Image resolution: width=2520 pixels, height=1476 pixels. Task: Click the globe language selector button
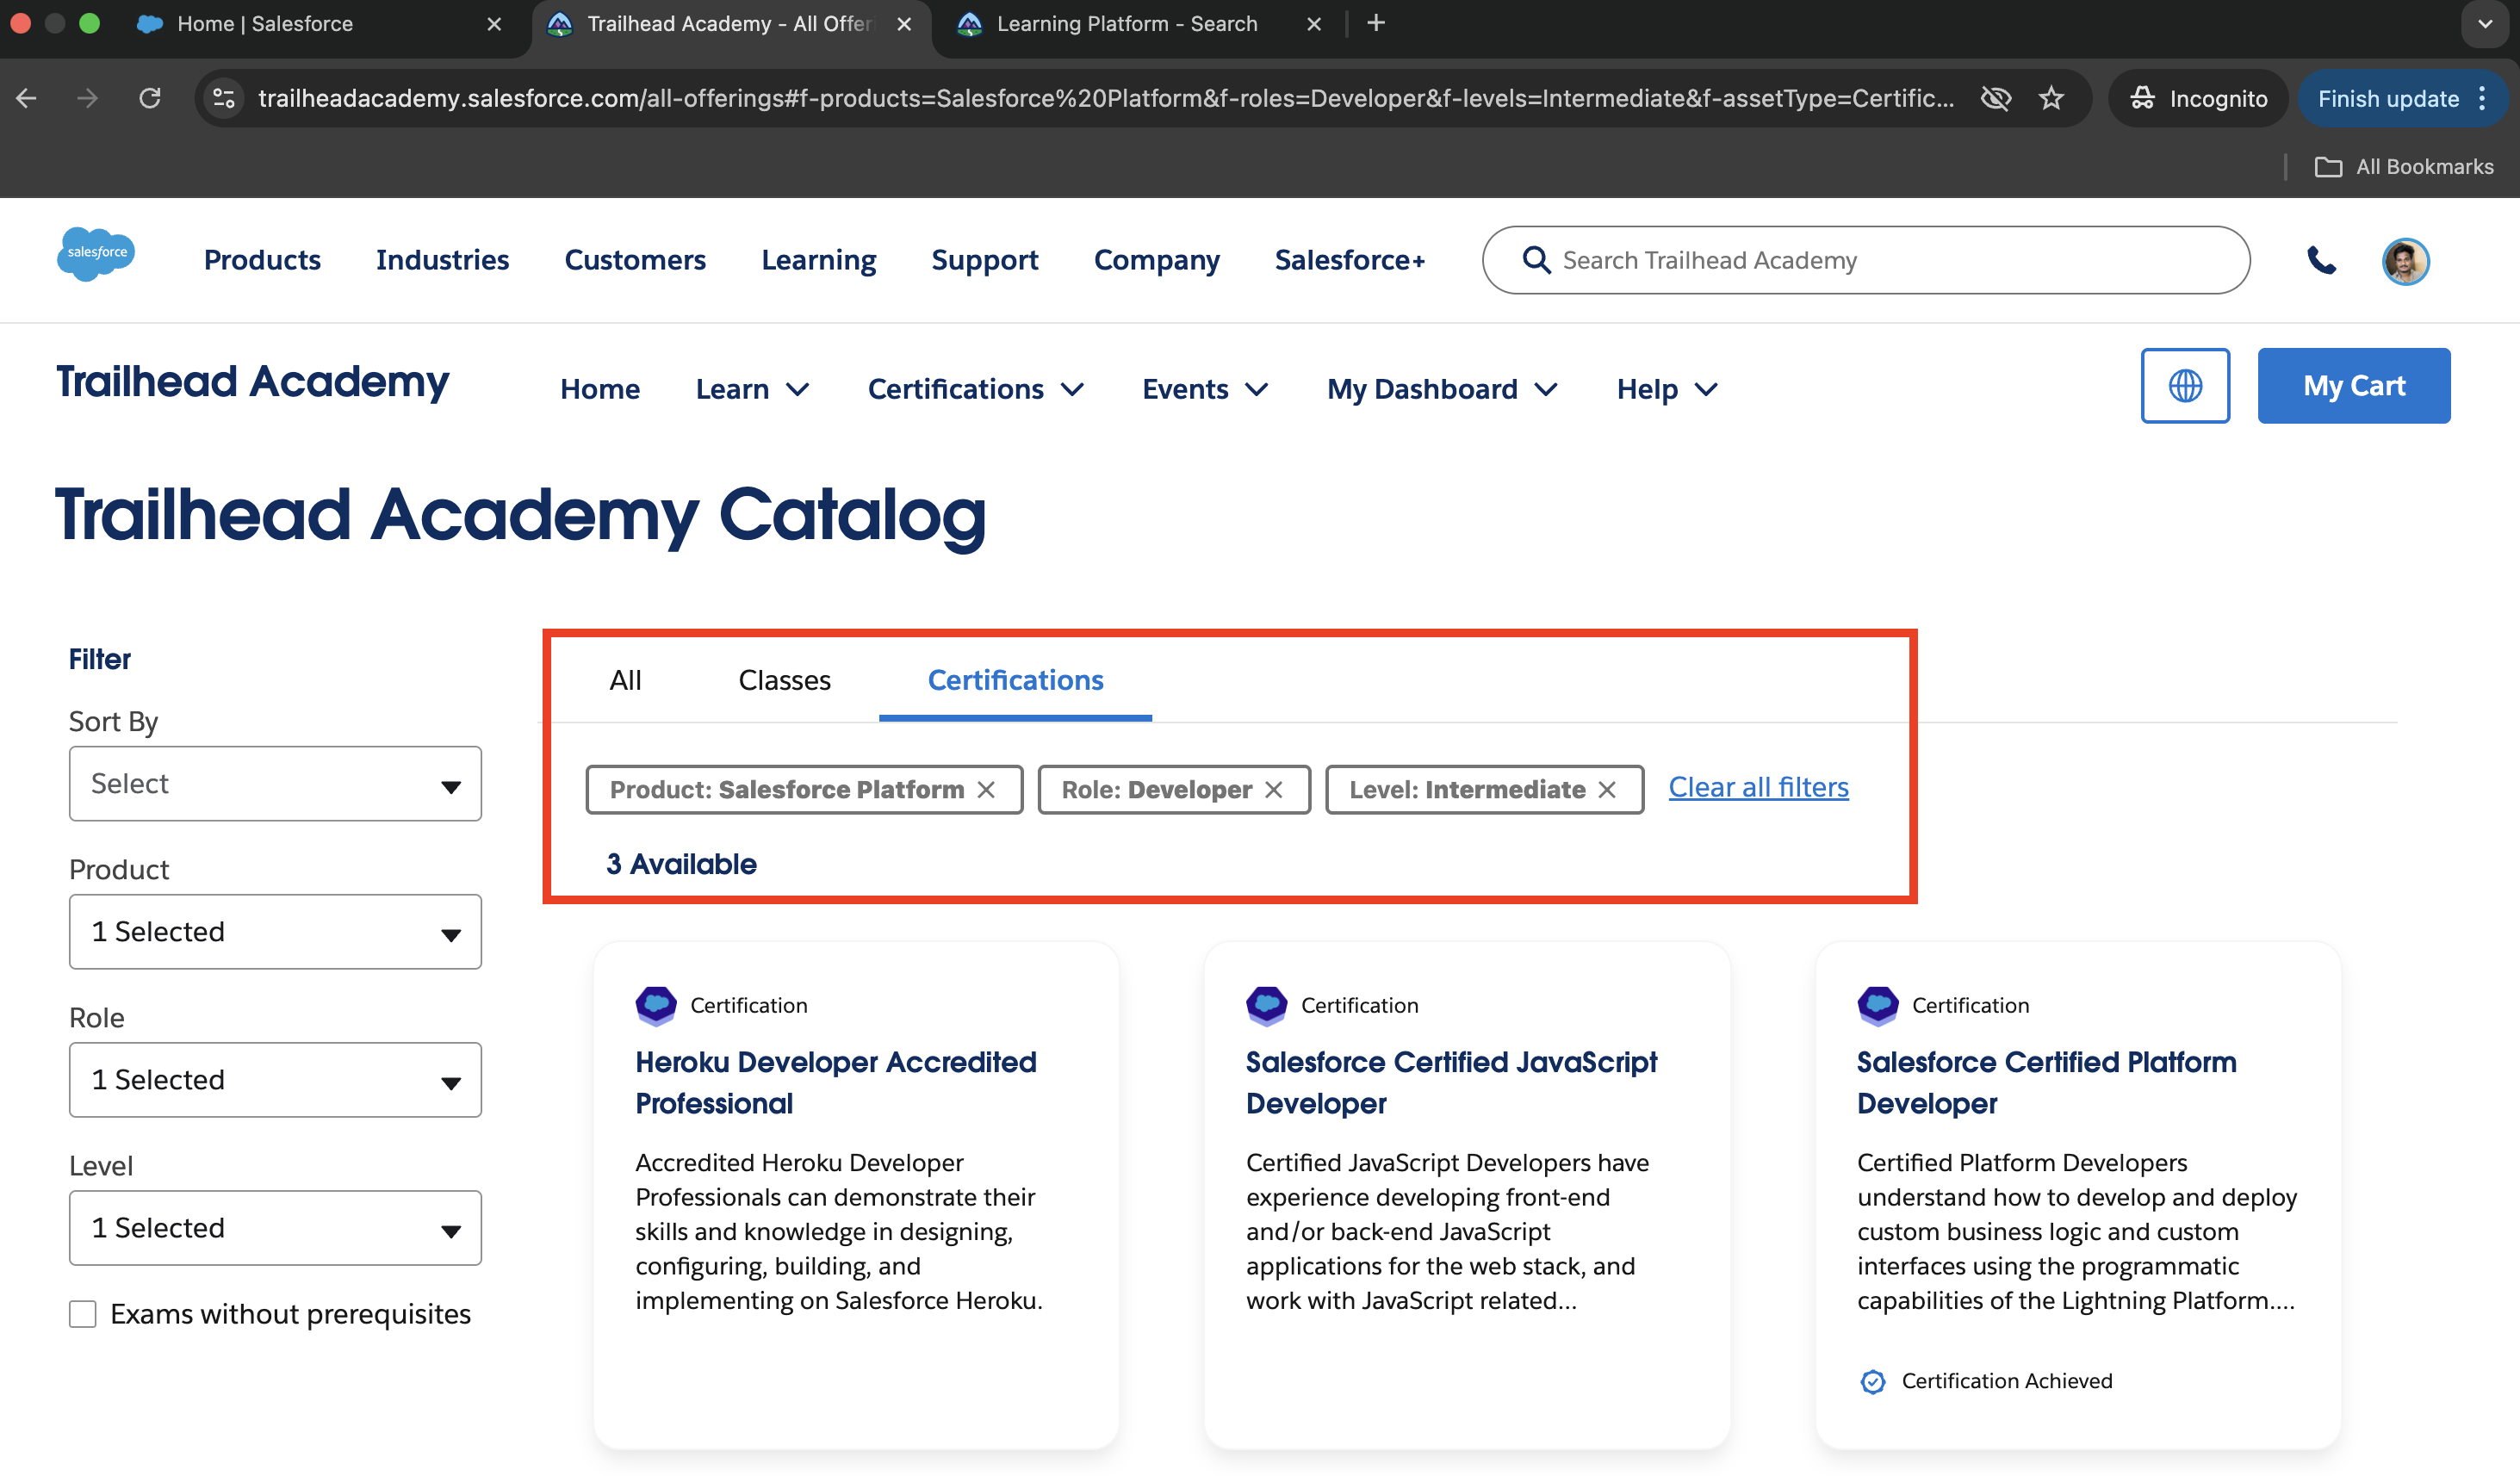click(x=2185, y=386)
